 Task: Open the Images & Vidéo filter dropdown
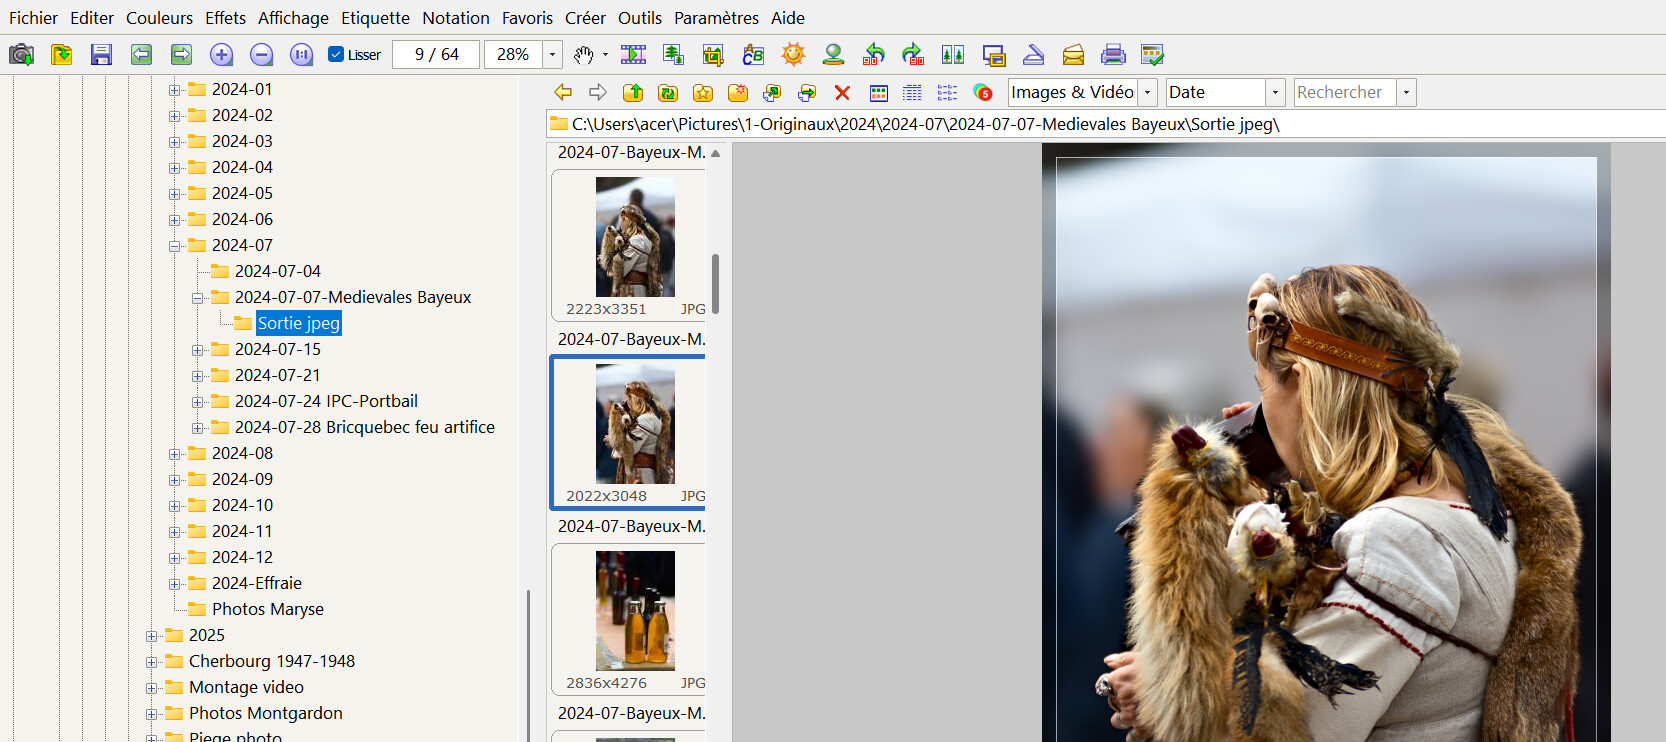(1148, 93)
